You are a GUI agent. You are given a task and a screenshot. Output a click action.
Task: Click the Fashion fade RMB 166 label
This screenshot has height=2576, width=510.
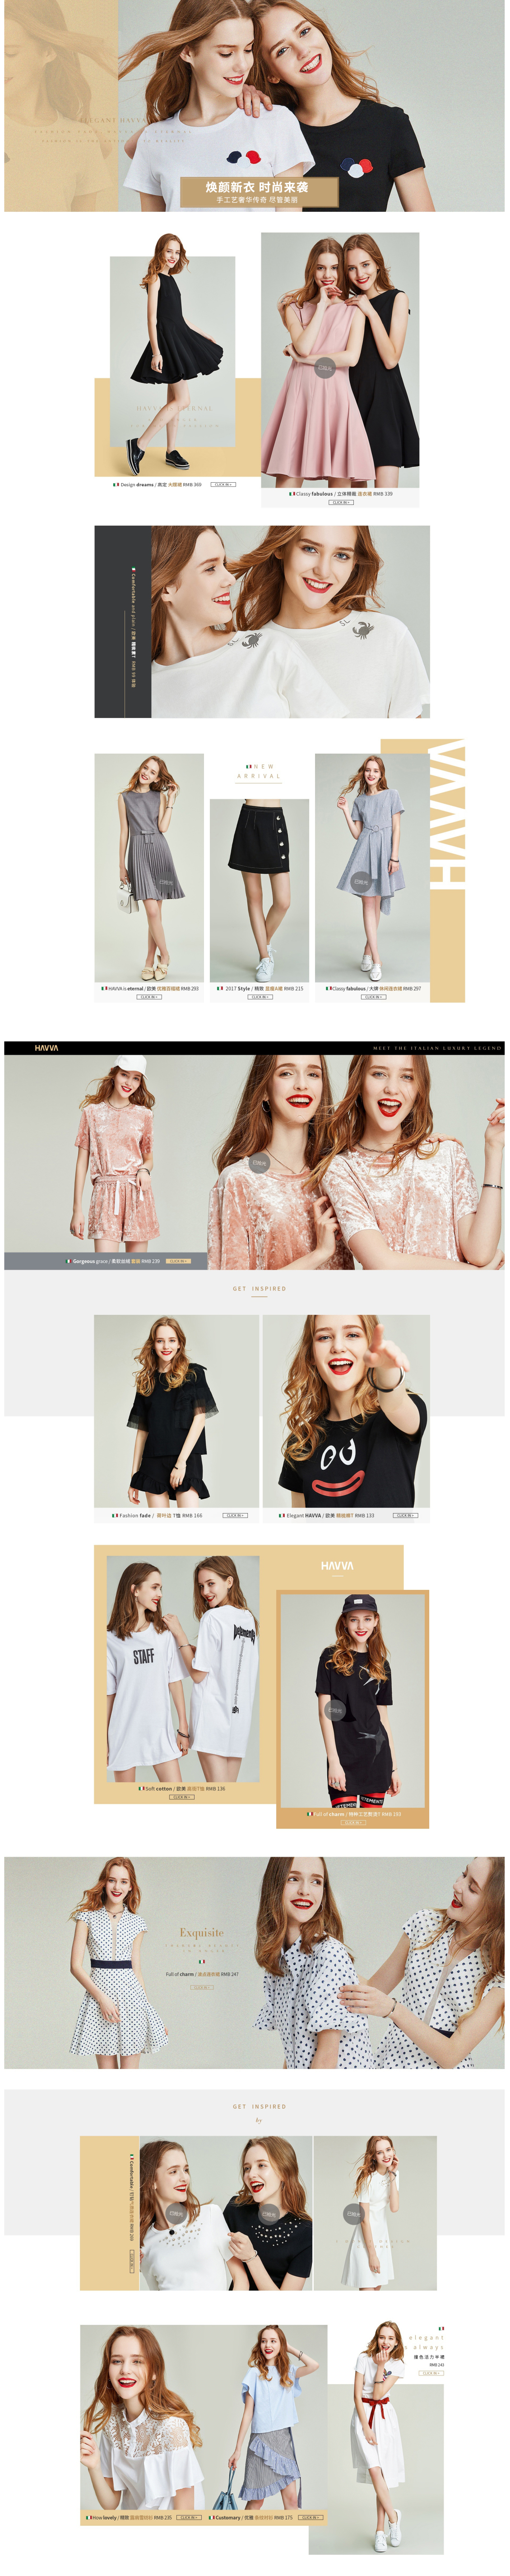click(157, 1515)
